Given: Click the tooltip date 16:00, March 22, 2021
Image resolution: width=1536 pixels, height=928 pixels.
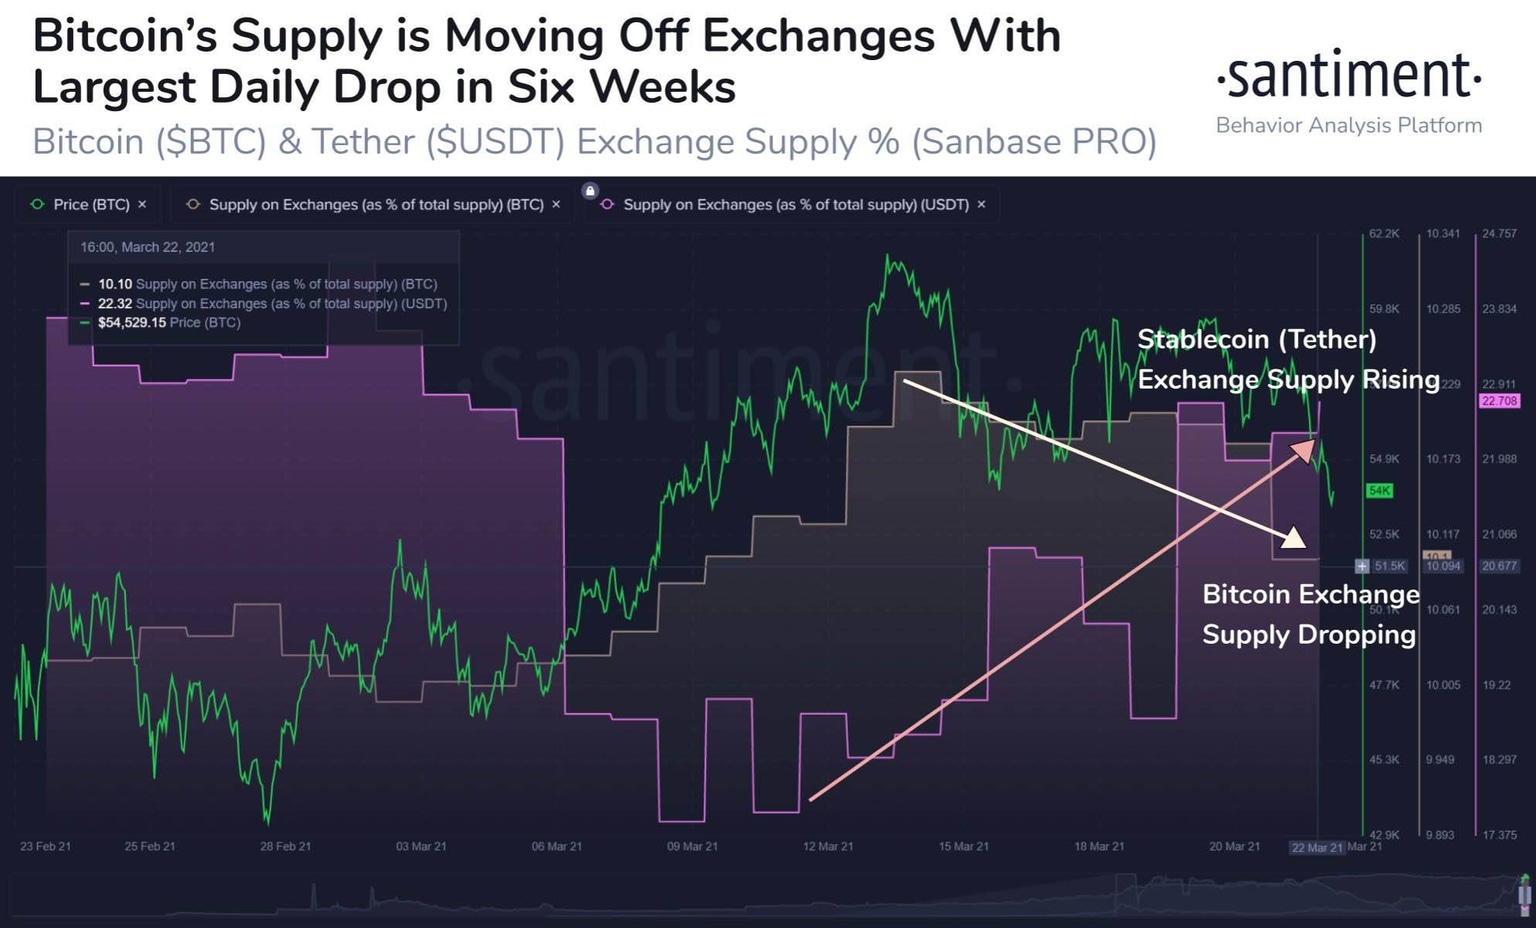Looking at the screenshot, I should (148, 247).
